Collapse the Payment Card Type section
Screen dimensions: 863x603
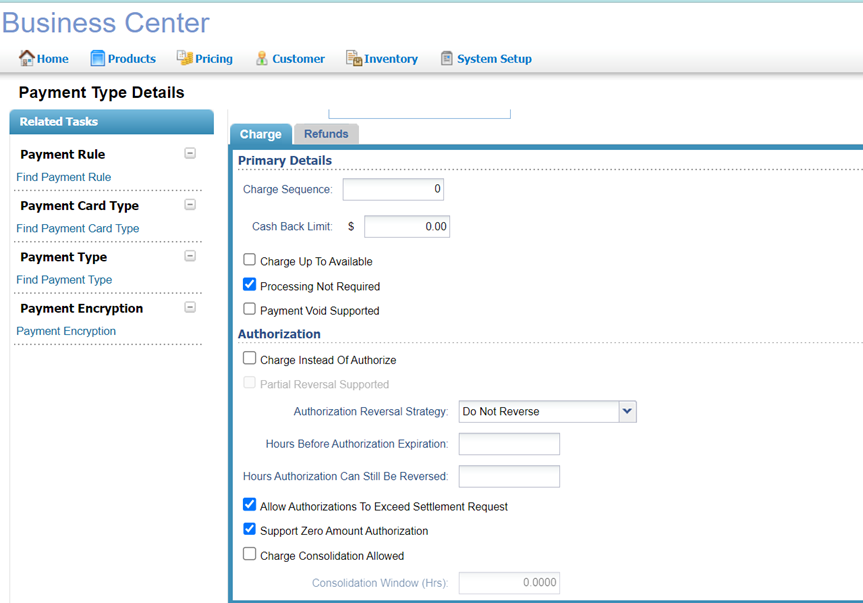[190, 205]
